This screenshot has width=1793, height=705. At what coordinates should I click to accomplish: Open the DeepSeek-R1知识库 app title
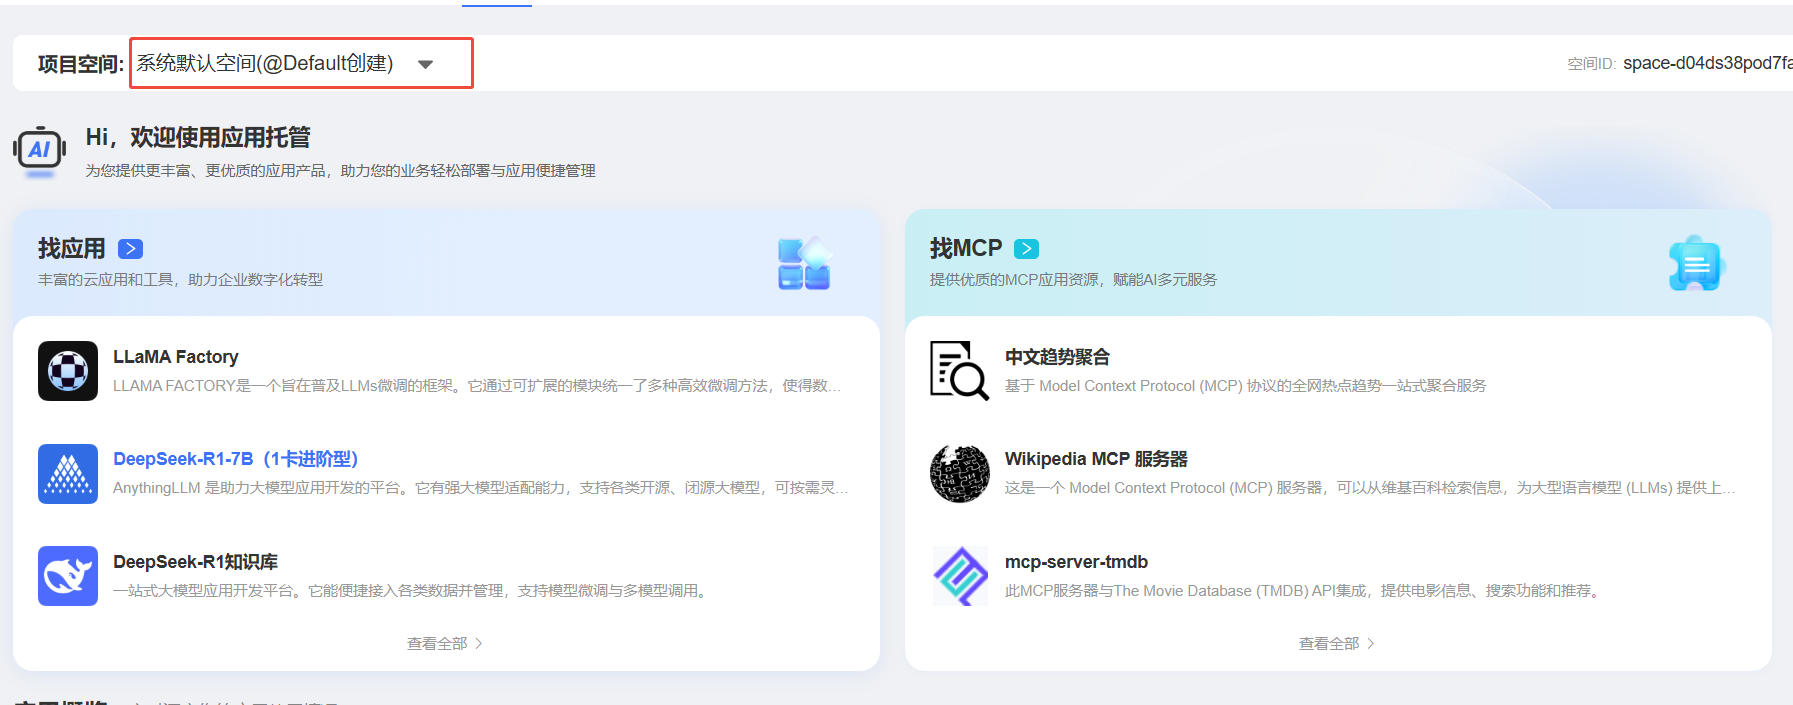pos(196,562)
